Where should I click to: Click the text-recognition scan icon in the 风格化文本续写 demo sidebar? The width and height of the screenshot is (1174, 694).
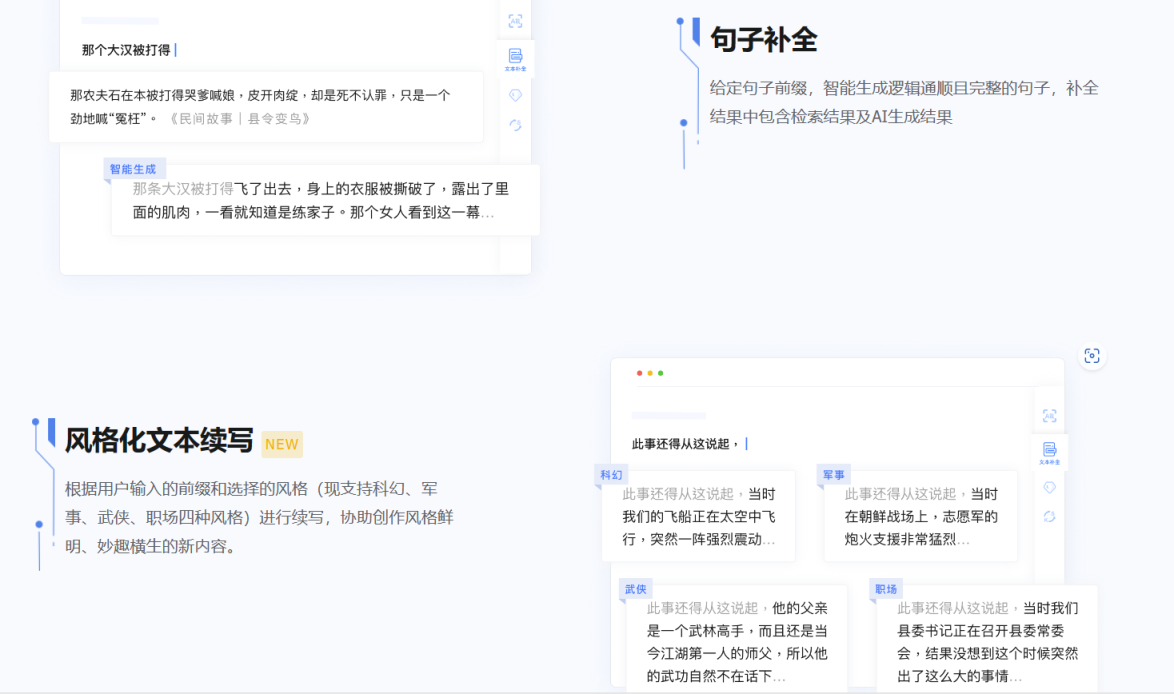tap(1049, 416)
